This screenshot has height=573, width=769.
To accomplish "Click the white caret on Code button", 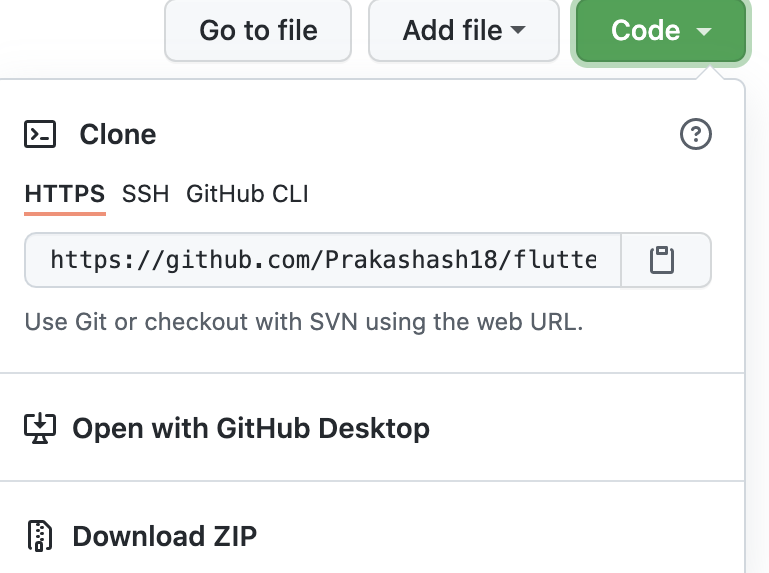I will pos(704,32).
